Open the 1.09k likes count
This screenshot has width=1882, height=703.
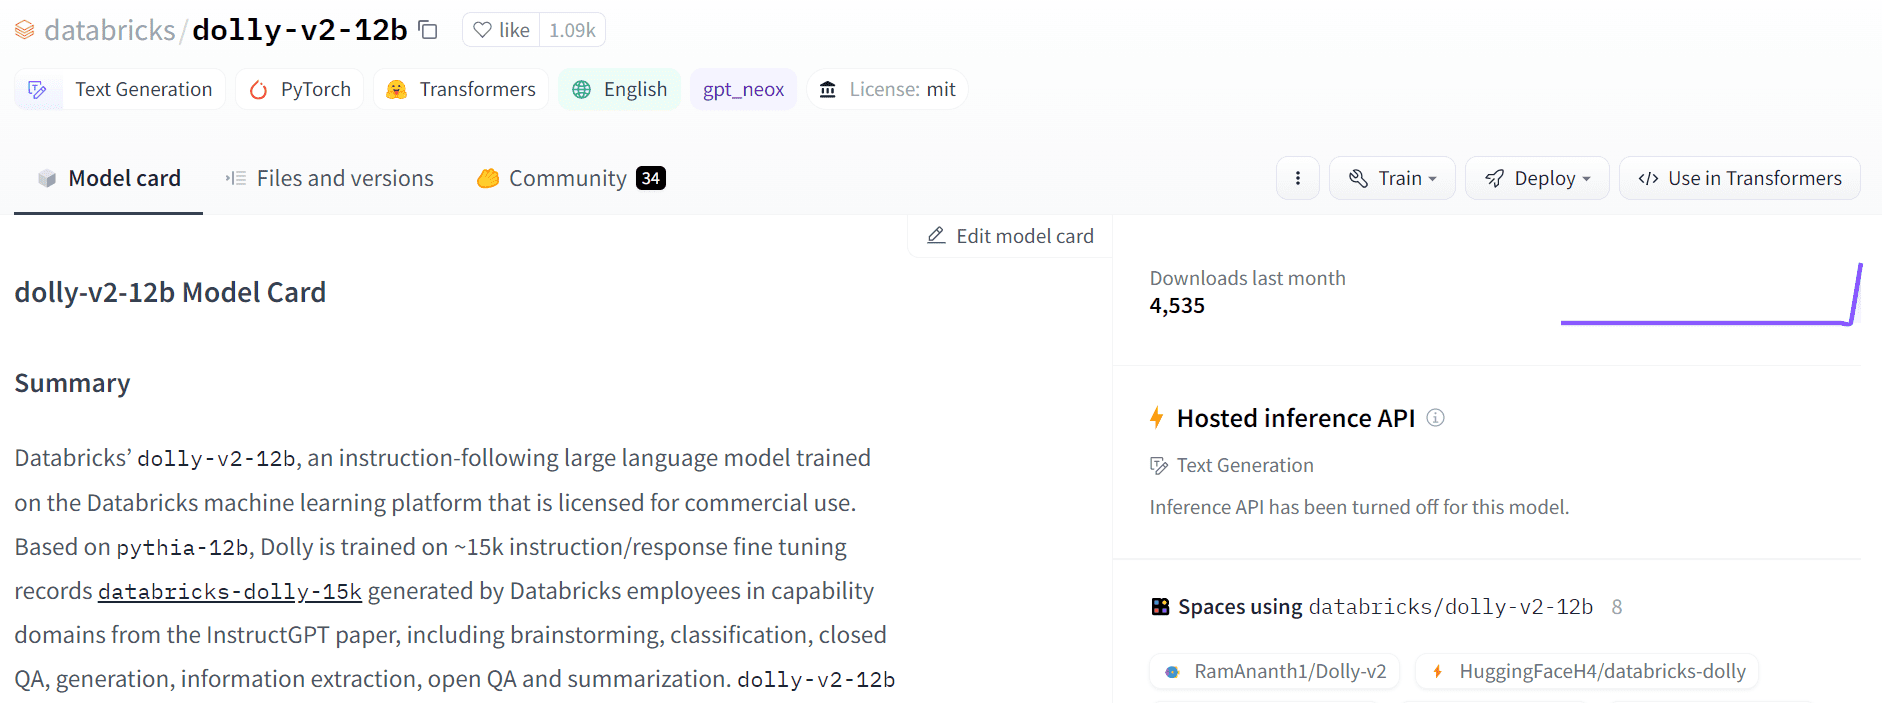572,30
